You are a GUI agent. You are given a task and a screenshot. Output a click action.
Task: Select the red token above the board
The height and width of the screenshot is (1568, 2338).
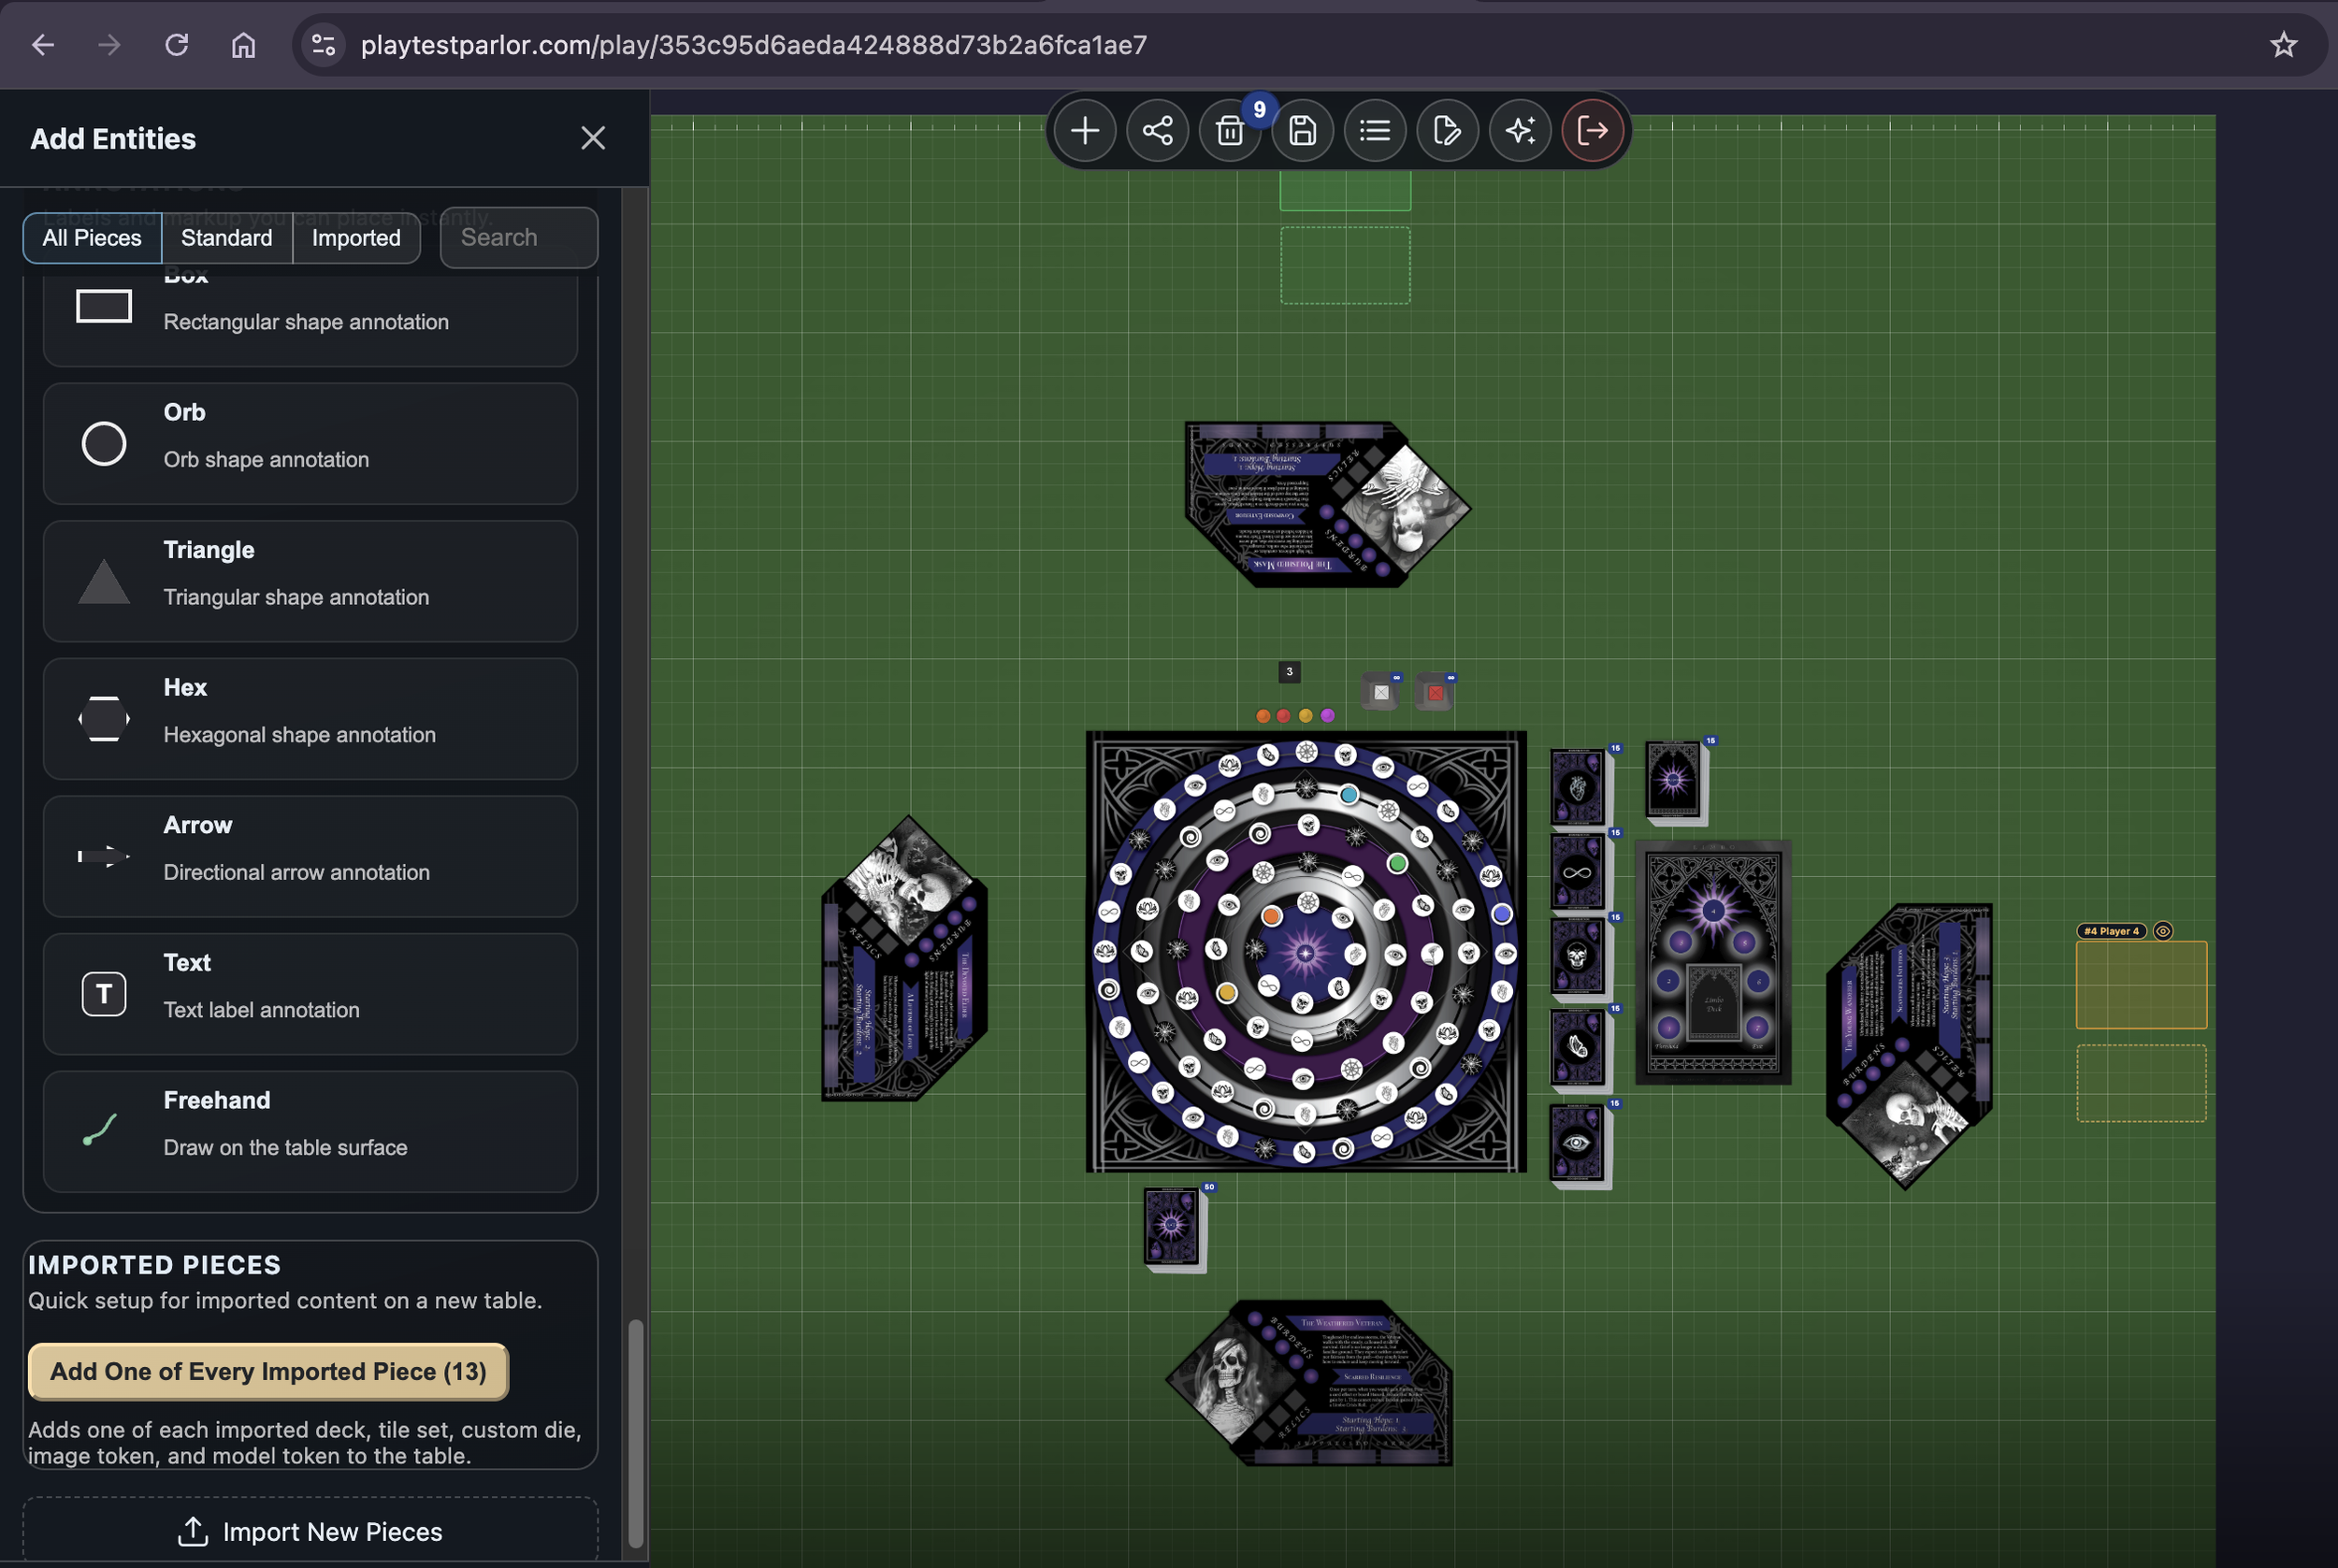(x=1284, y=716)
